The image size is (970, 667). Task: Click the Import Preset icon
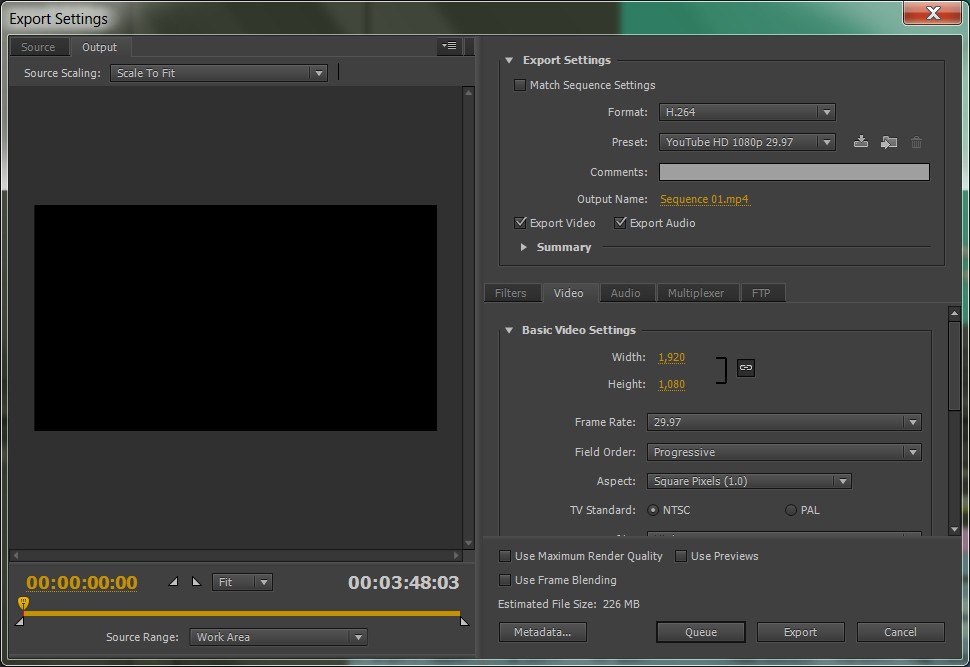click(888, 142)
